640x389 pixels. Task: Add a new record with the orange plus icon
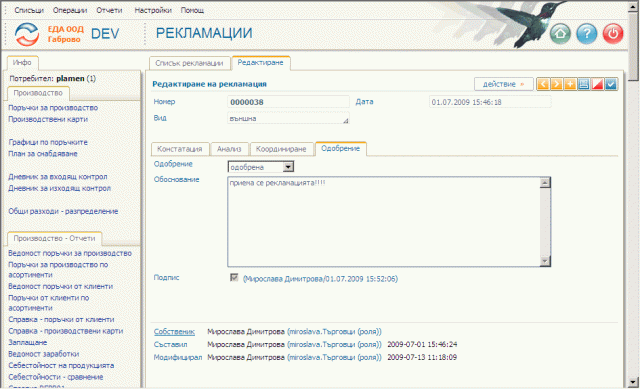pos(570,84)
